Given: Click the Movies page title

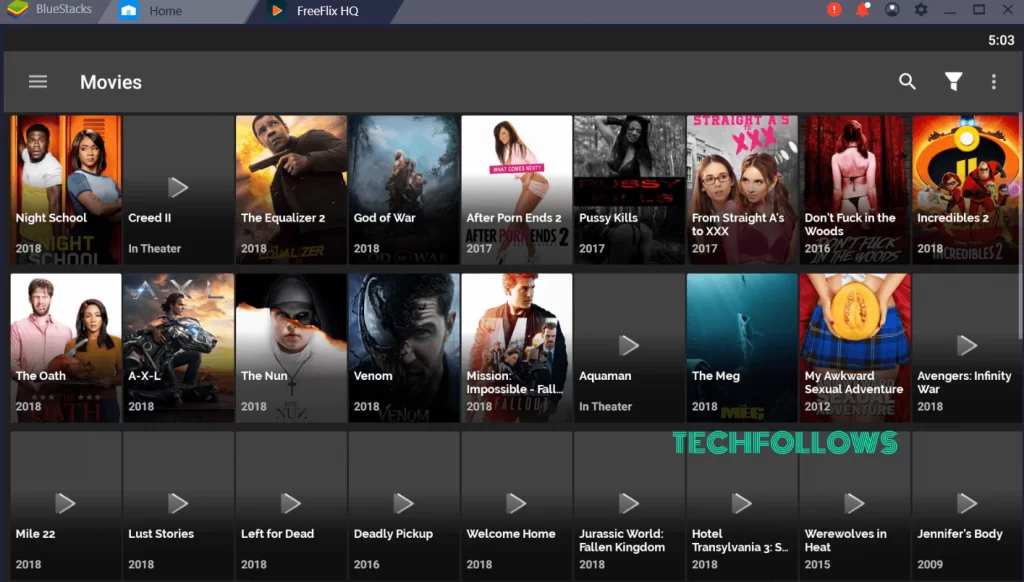Looking at the screenshot, I should point(110,82).
